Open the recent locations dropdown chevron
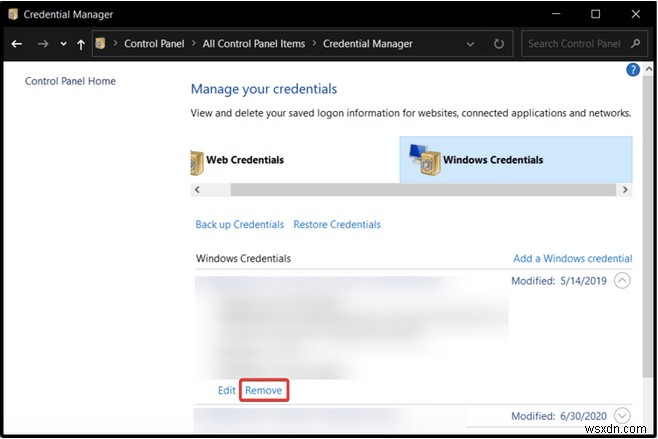658x439 pixels. [63, 44]
